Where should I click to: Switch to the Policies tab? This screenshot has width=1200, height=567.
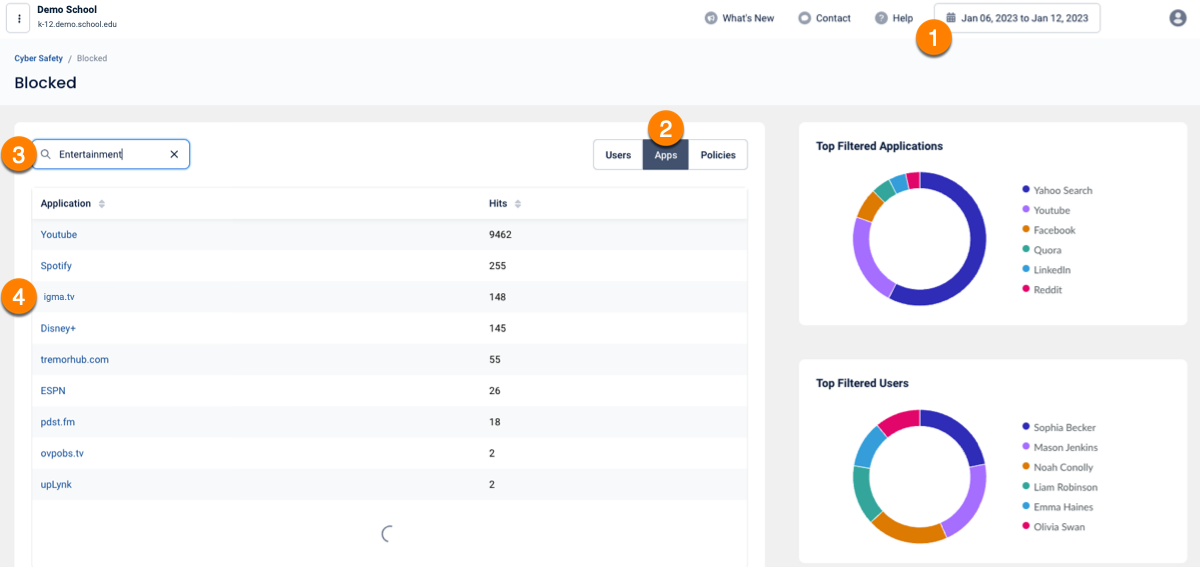pos(718,155)
